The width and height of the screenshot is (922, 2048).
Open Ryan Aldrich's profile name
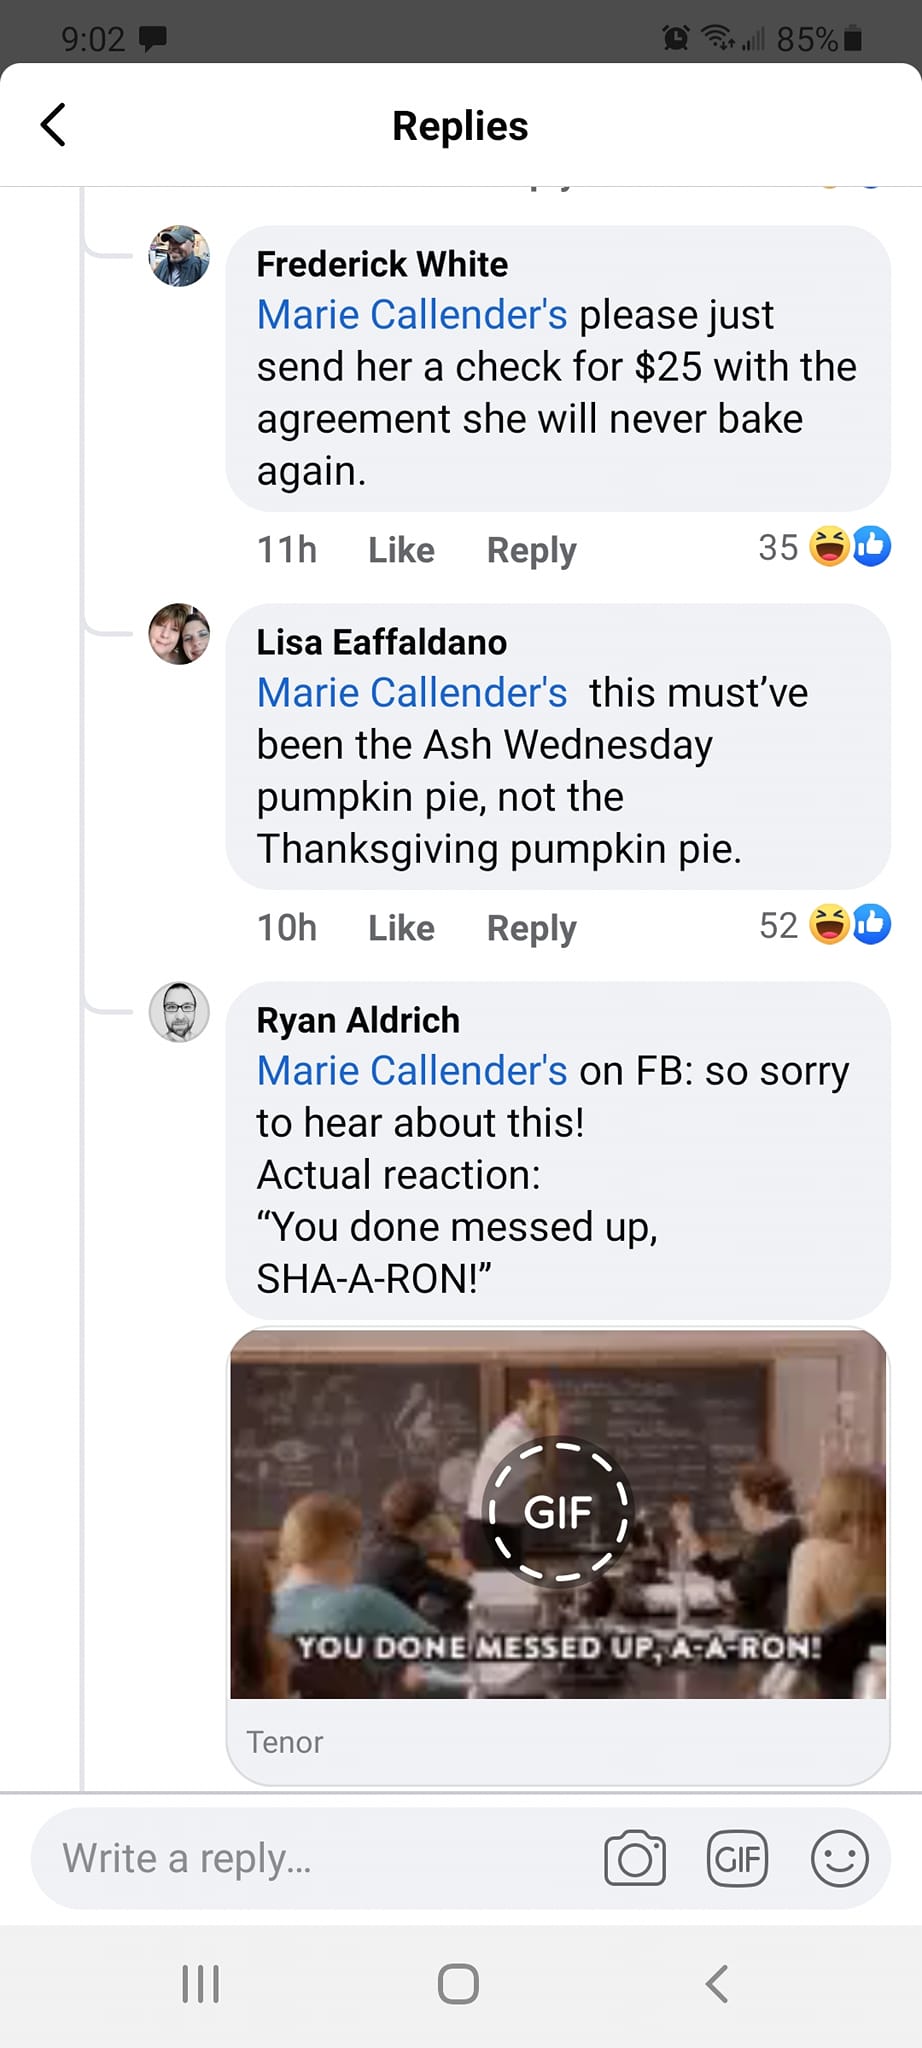point(358,1020)
